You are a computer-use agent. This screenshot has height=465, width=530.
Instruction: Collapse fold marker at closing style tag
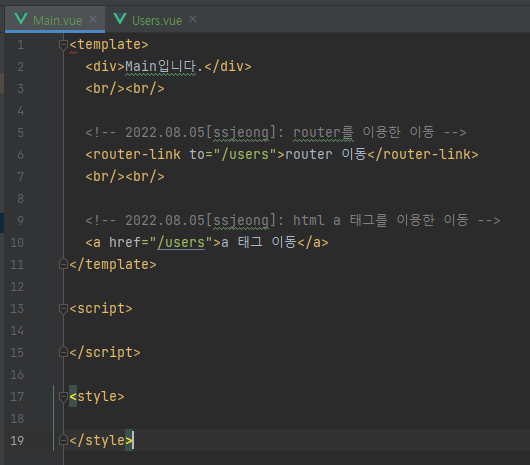(x=63, y=440)
